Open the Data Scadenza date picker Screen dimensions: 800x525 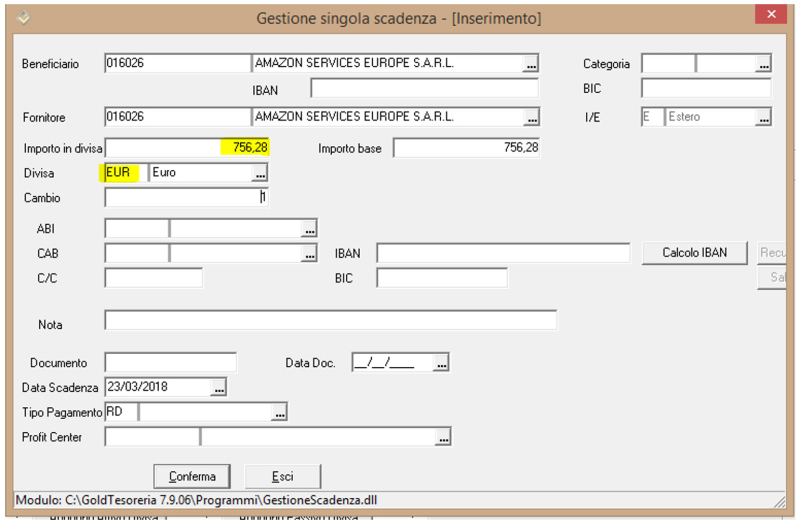point(219,387)
